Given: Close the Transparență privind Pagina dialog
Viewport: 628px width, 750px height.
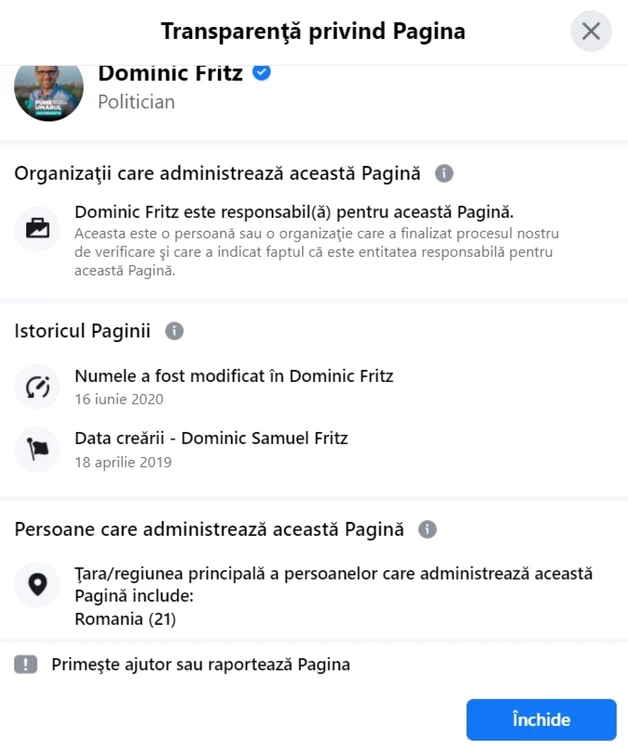Looking at the screenshot, I should click(591, 32).
